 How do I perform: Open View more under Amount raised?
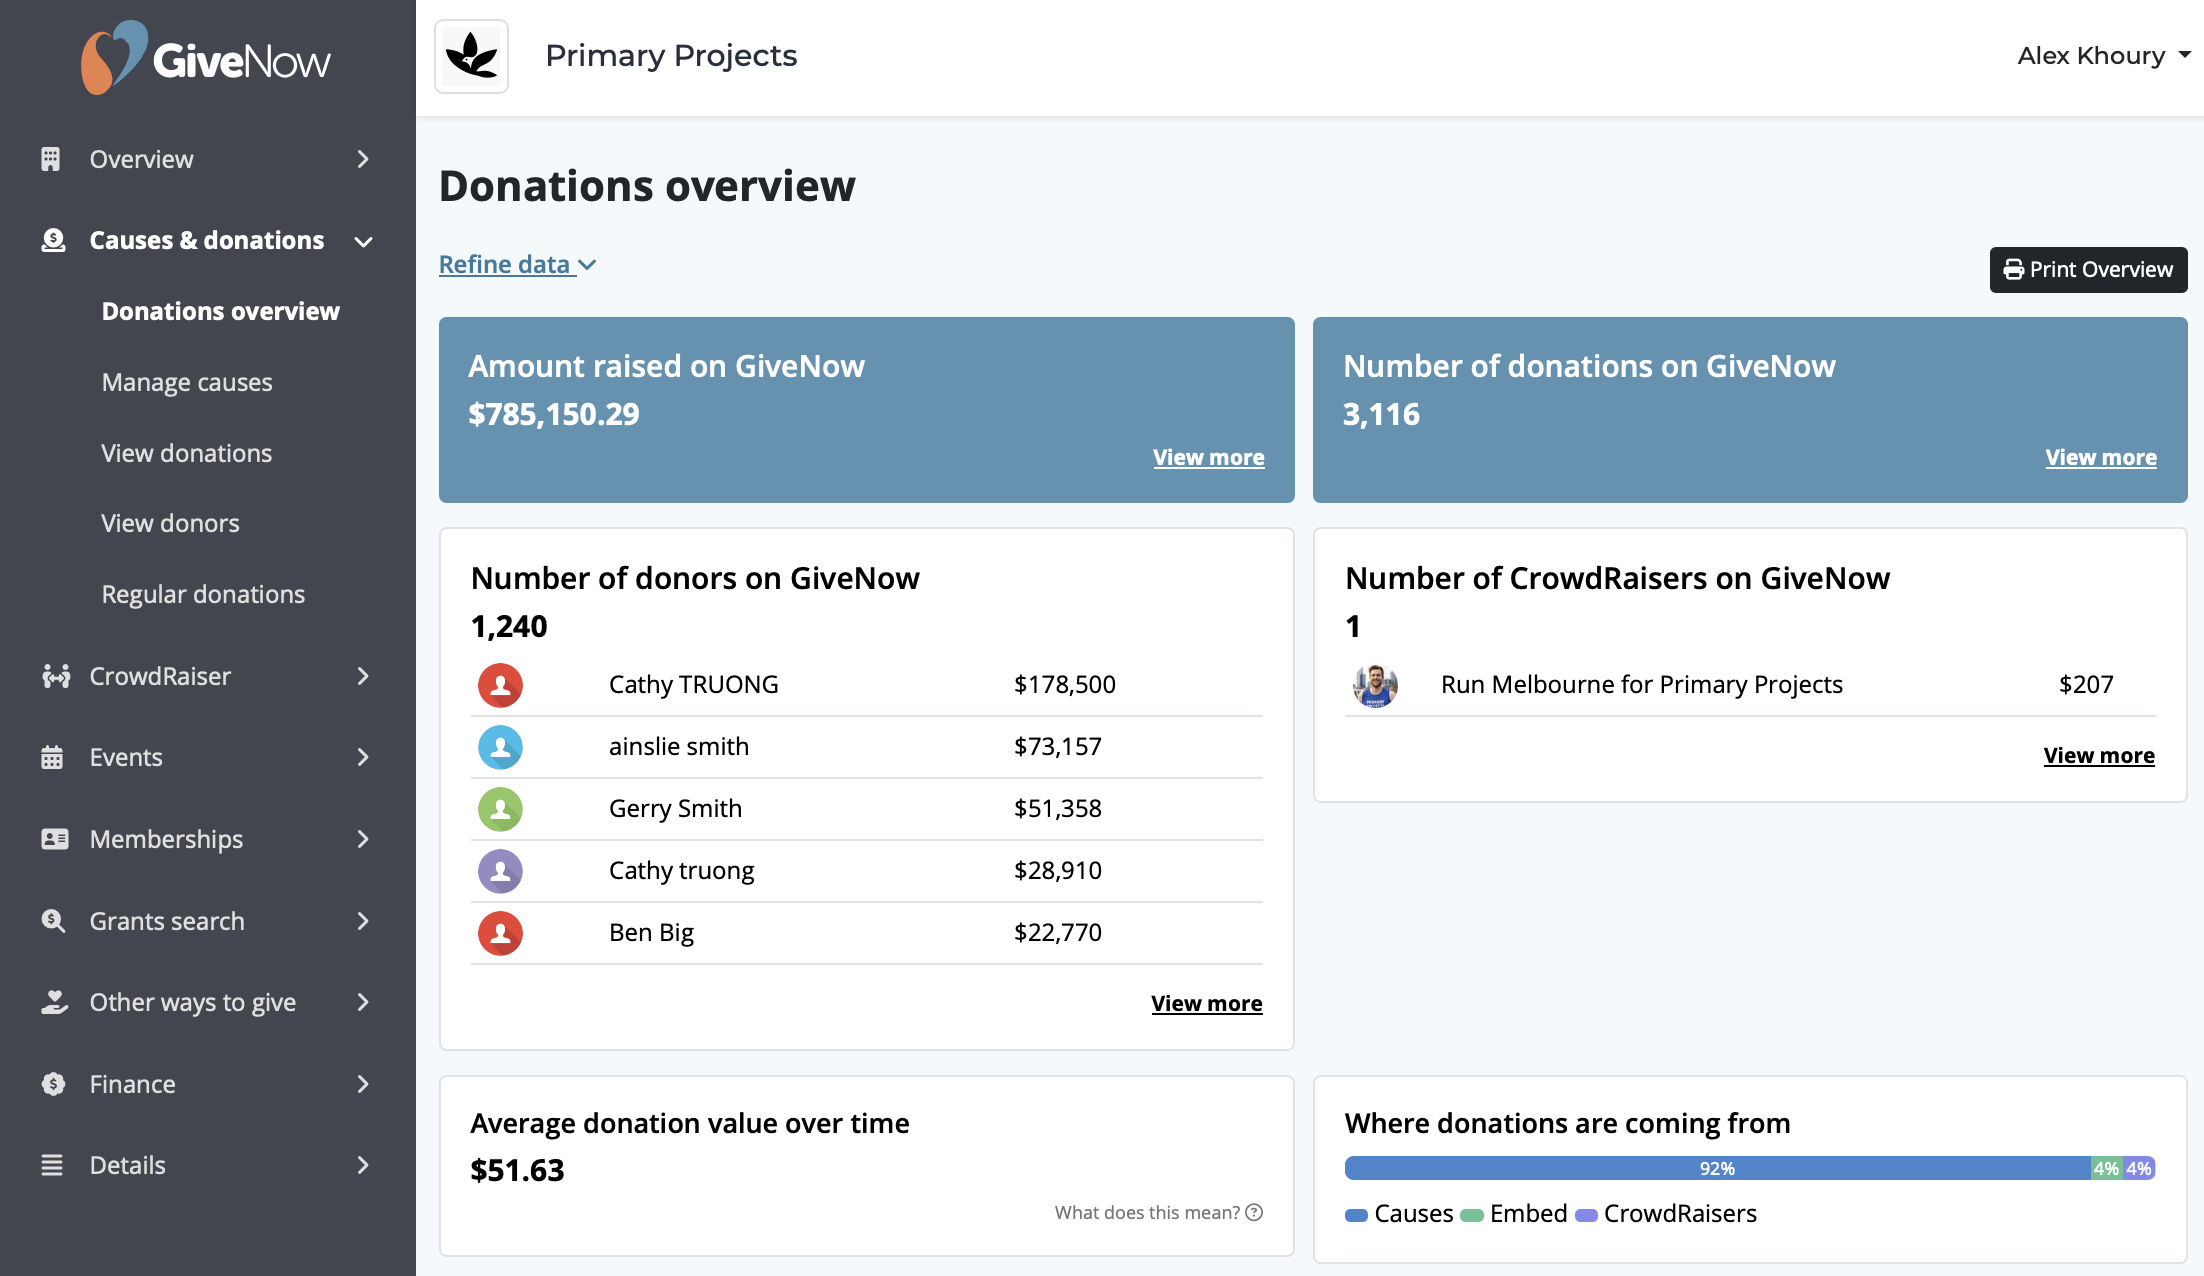pos(1208,457)
